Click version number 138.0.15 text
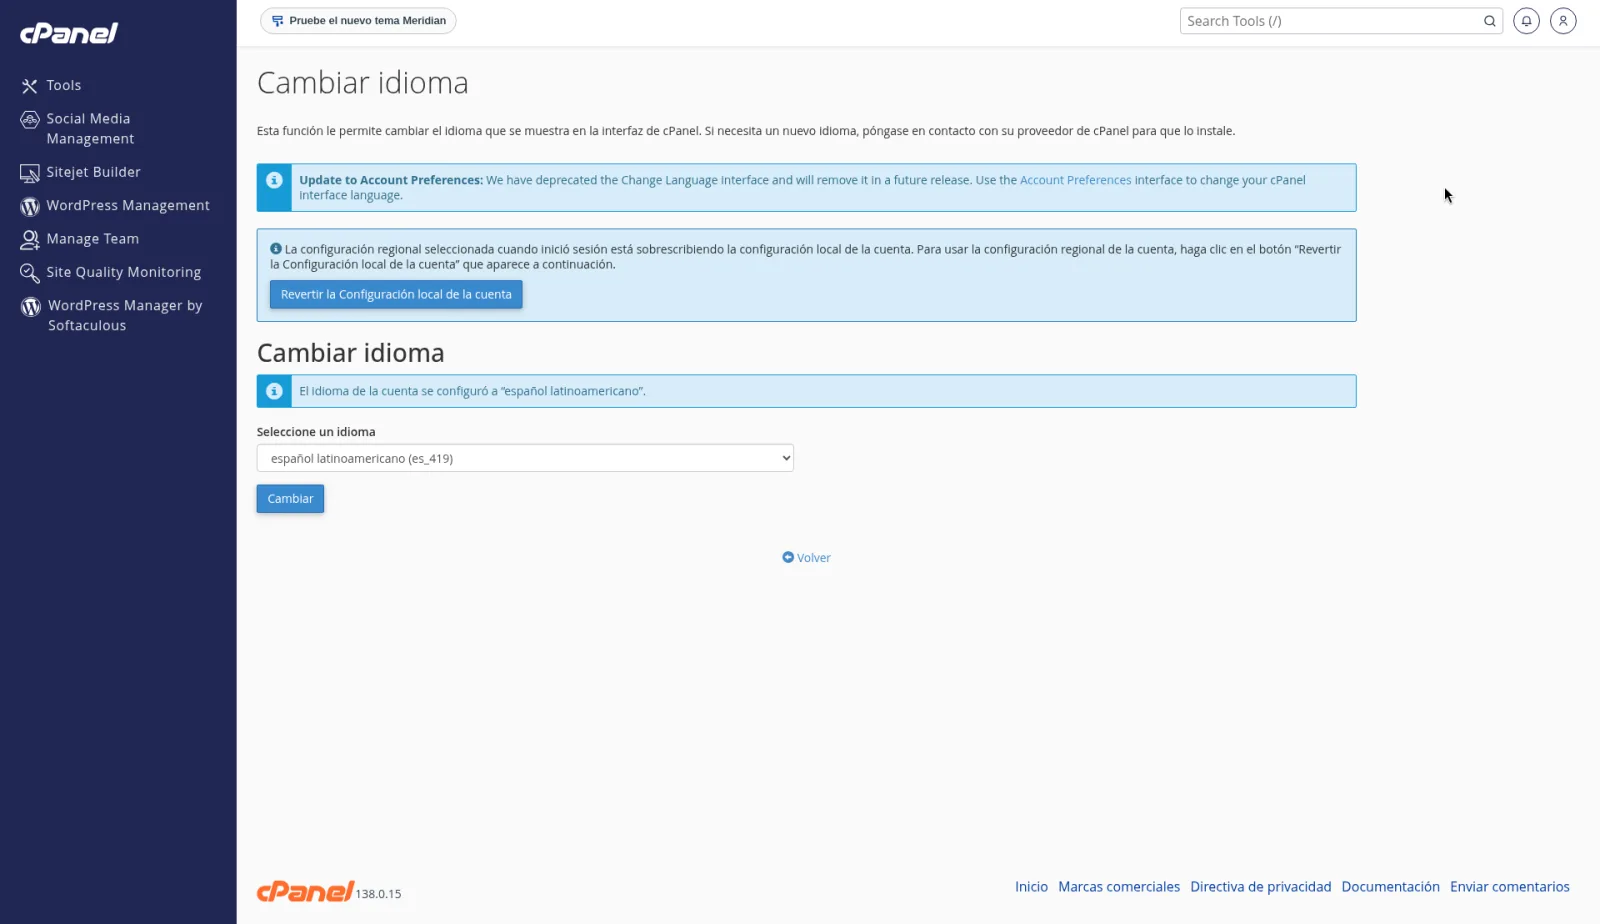Screen dimensions: 1600x924 (x=378, y=894)
